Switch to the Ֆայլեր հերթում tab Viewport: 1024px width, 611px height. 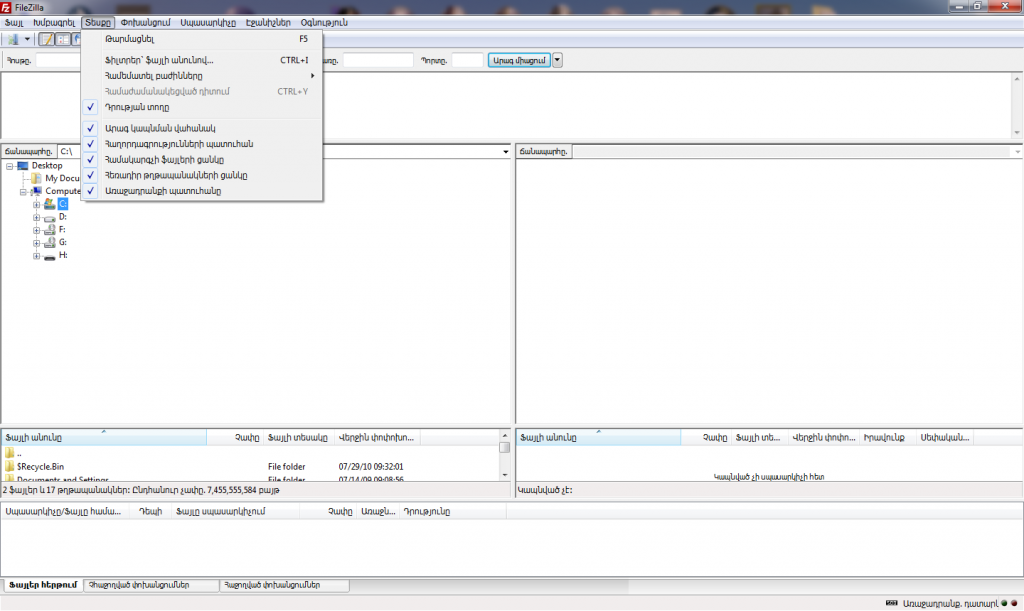click(x=41, y=585)
